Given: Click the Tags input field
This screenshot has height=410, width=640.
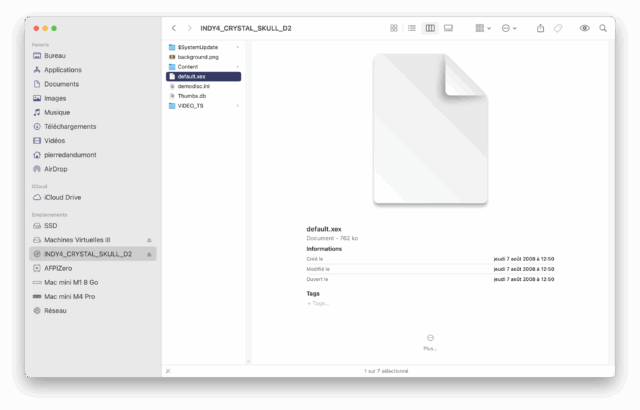Looking at the screenshot, I should click(x=318, y=304).
